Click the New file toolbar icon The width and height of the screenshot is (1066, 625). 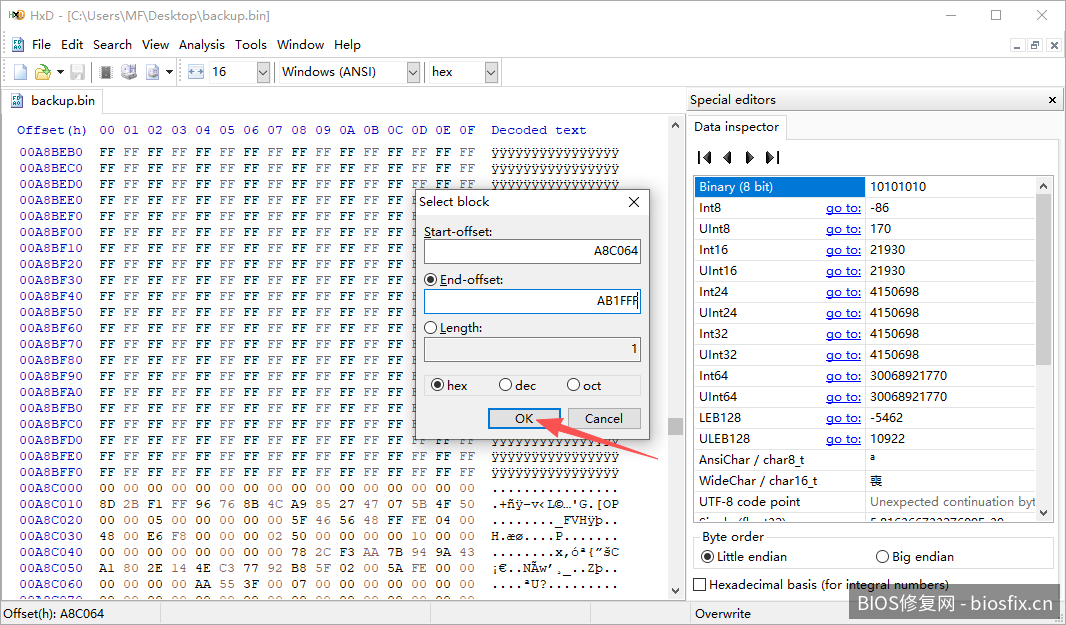[20, 72]
